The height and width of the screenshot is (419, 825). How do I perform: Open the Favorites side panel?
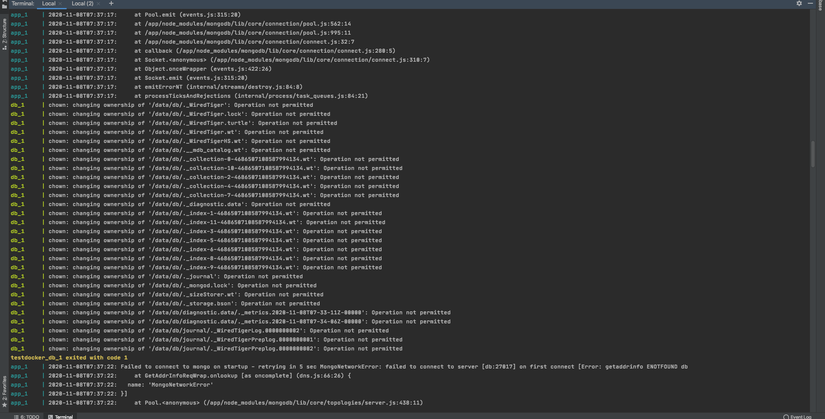click(4, 391)
